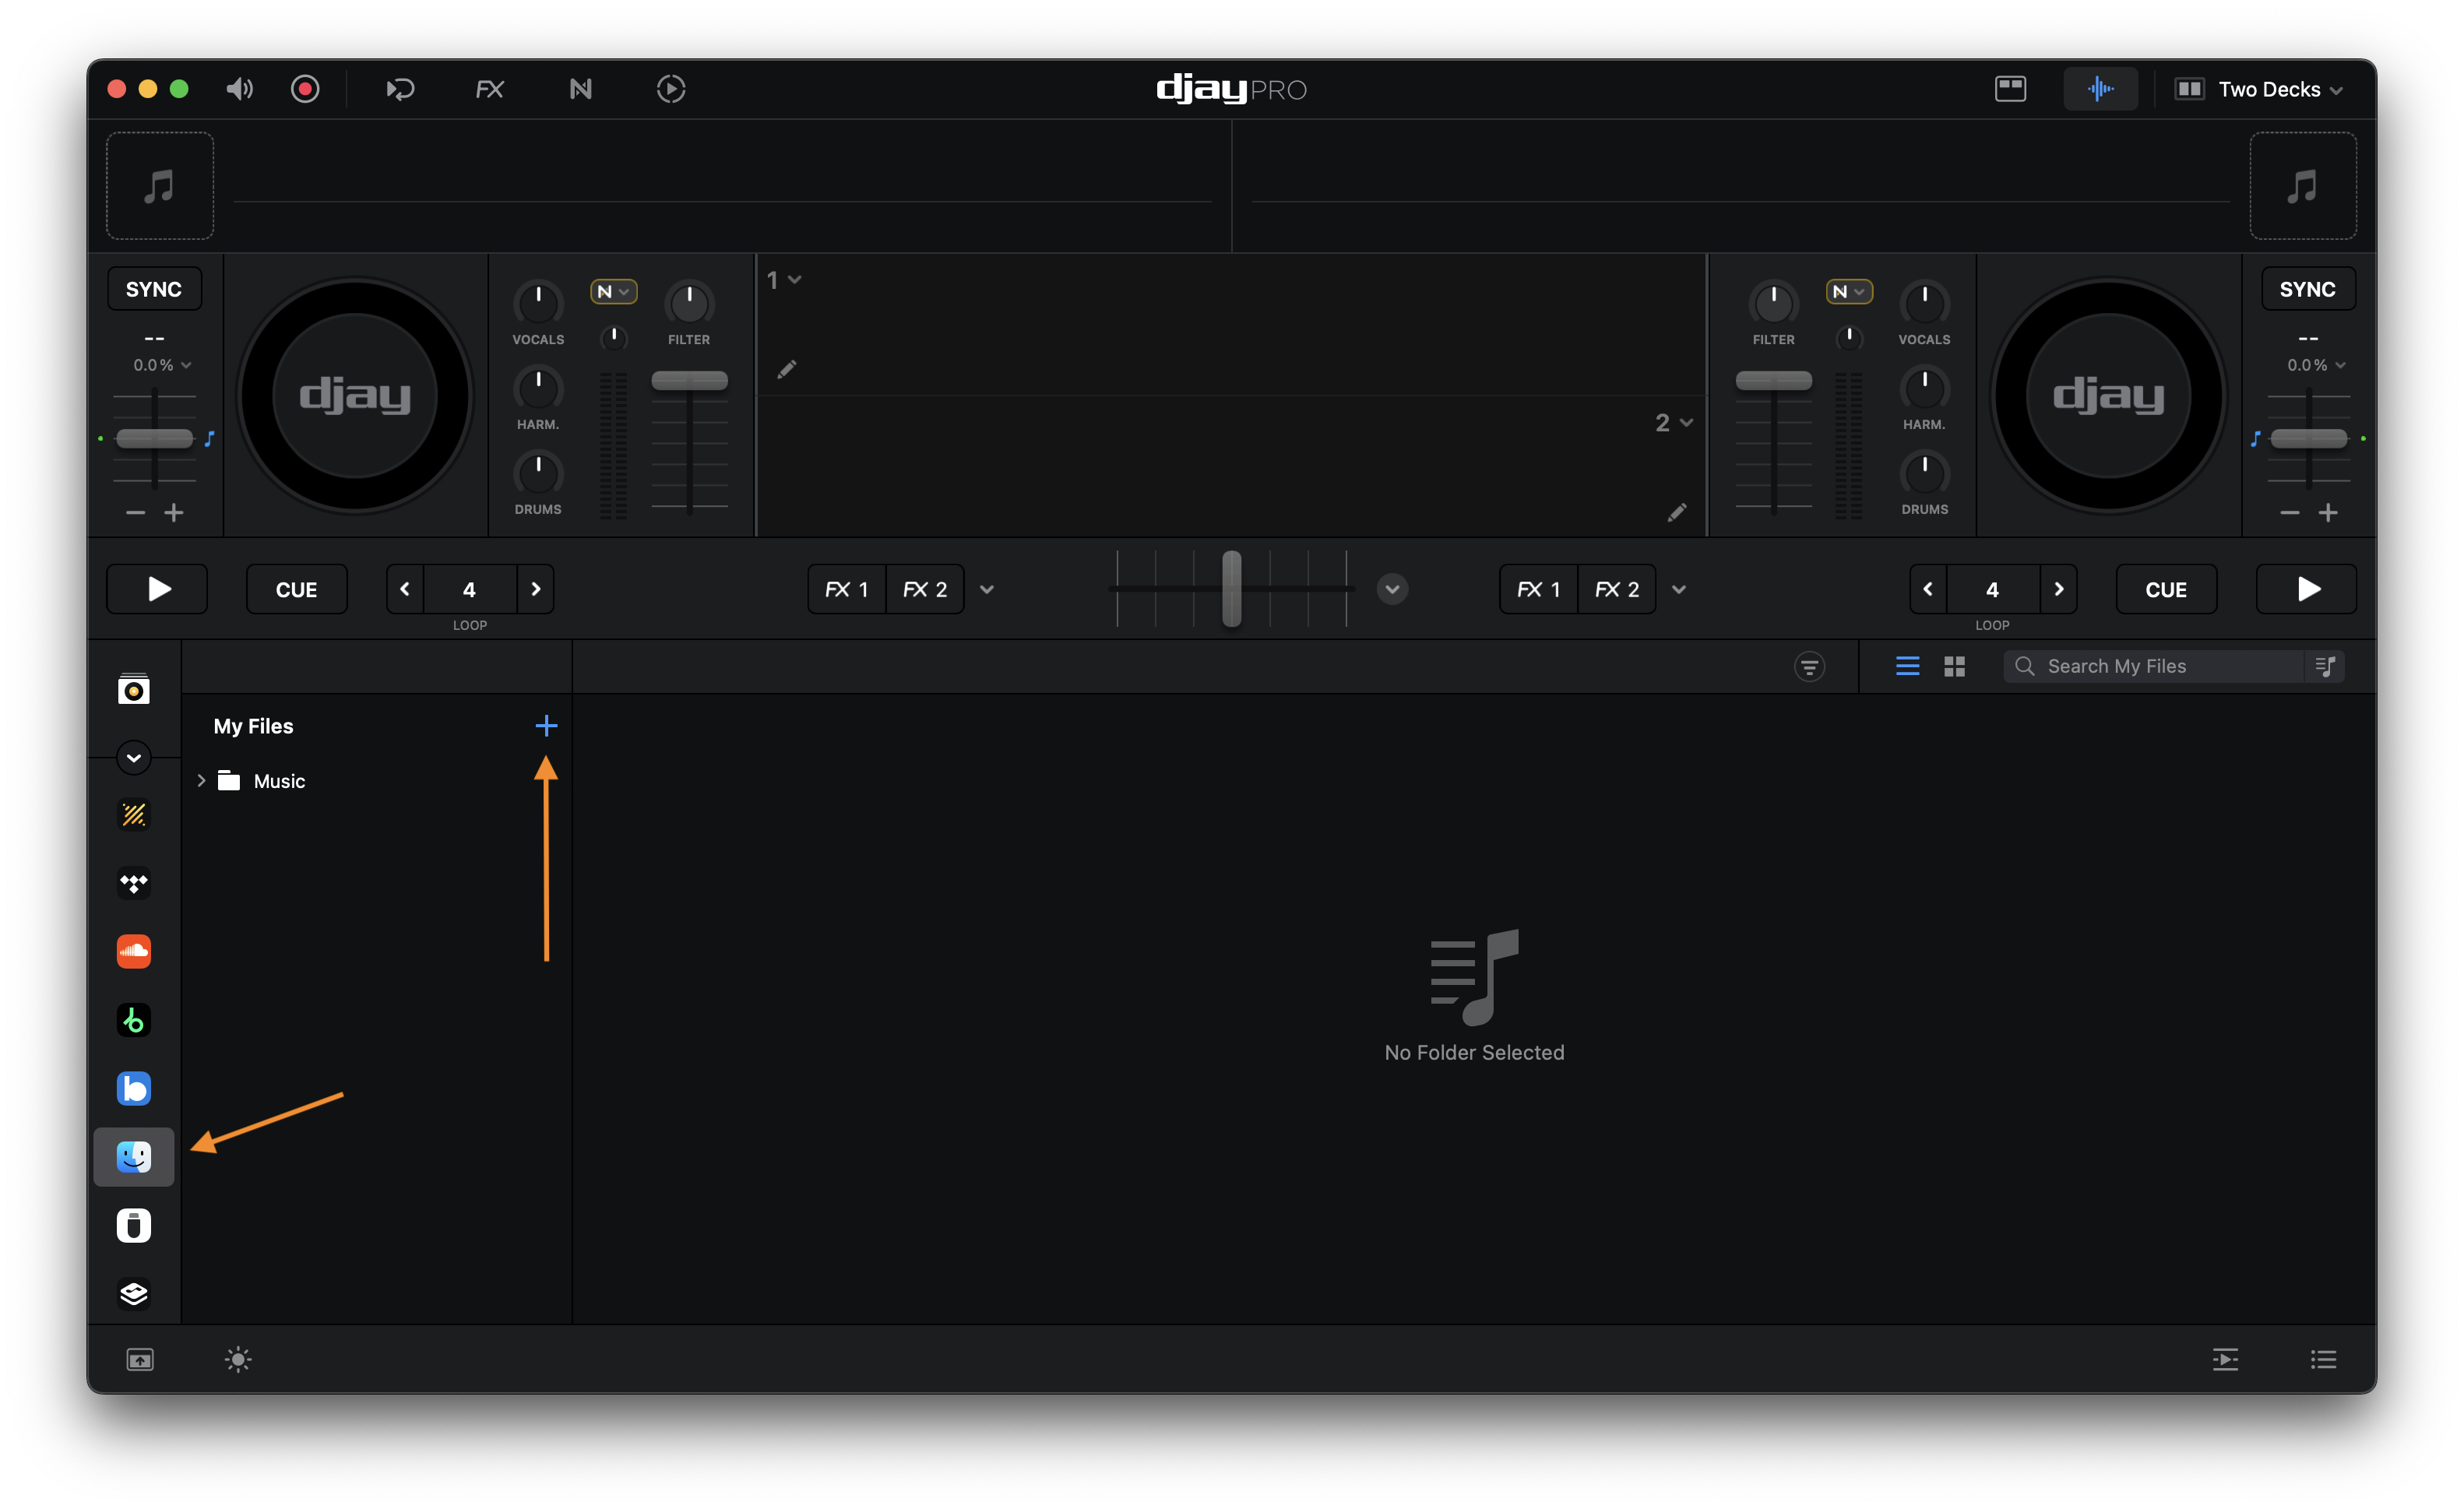The height and width of the screenshot is (1509, 2464).
Task: Open the SoundCloud library source
Action: point(133,951)
